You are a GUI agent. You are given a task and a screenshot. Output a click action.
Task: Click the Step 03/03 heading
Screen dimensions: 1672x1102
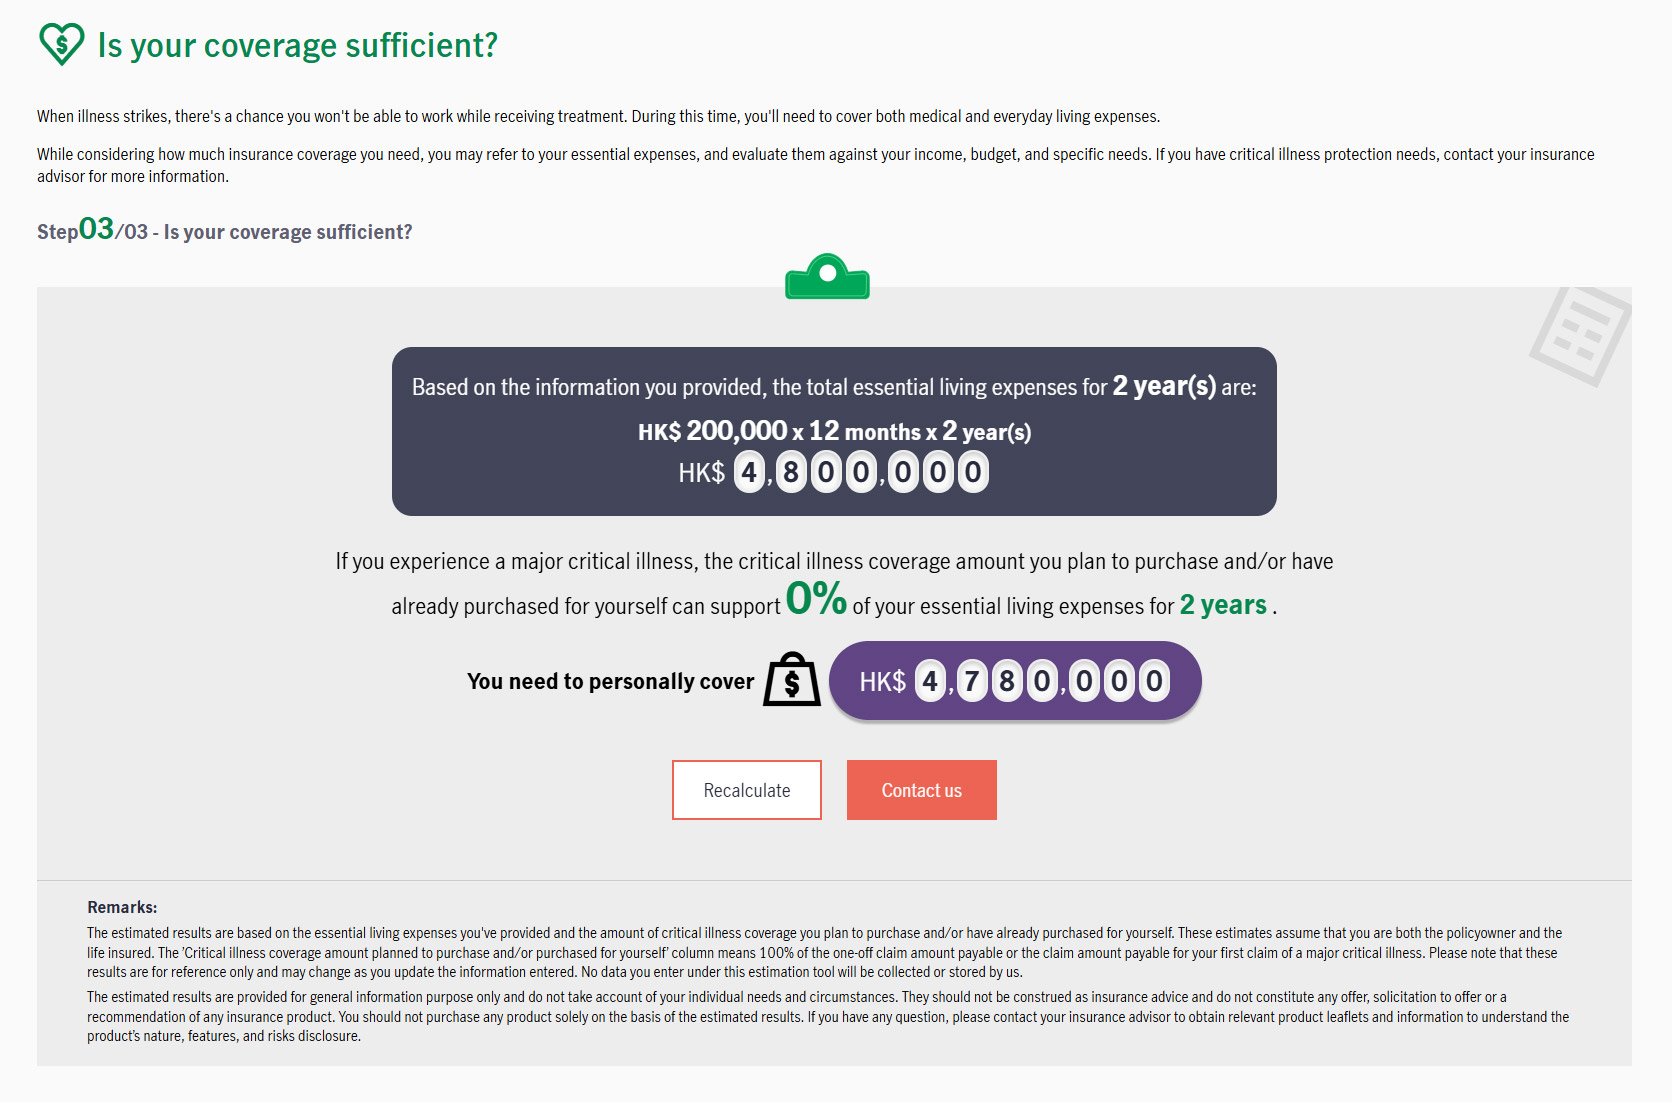pyautogui.click(x=225, y=230)
